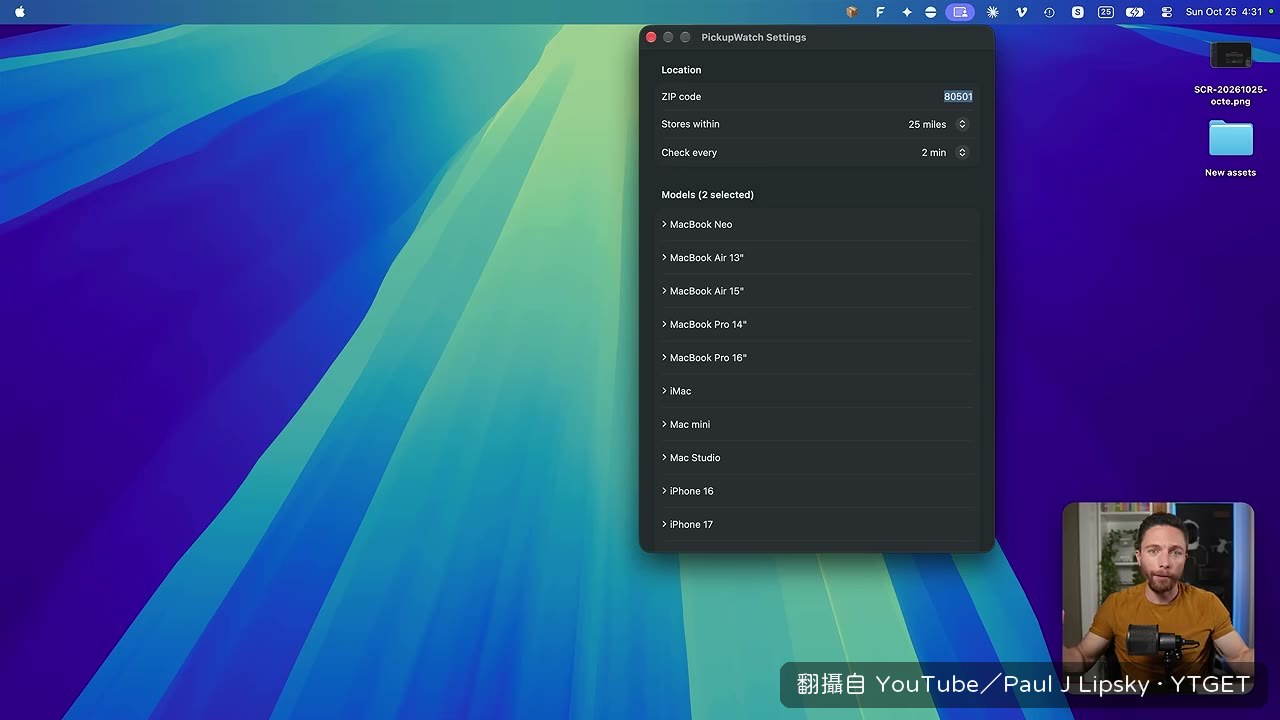Select the SCR-20261025-octe.png desktop file
Viewport: 1280px width, 720px height.
tap(1230, 73)
